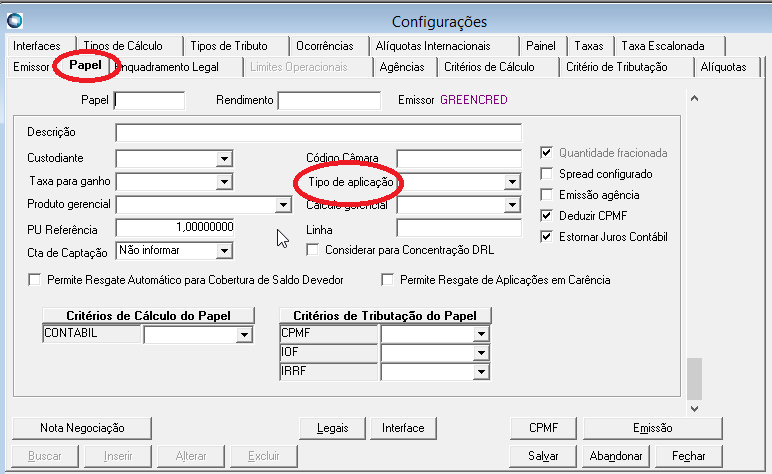This screenshot has width=772, height=474.
Task: Click the Legais button
Action: click(x=332, y=428)
